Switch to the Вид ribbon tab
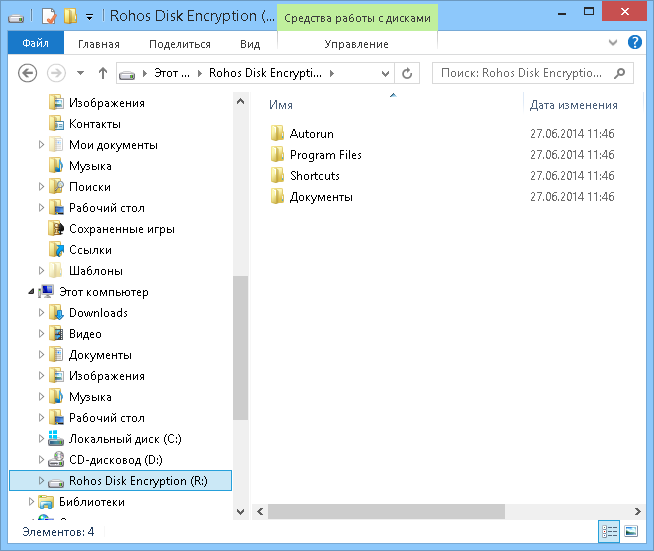Screen dimensions: 654x551 (x=250, y=44)
